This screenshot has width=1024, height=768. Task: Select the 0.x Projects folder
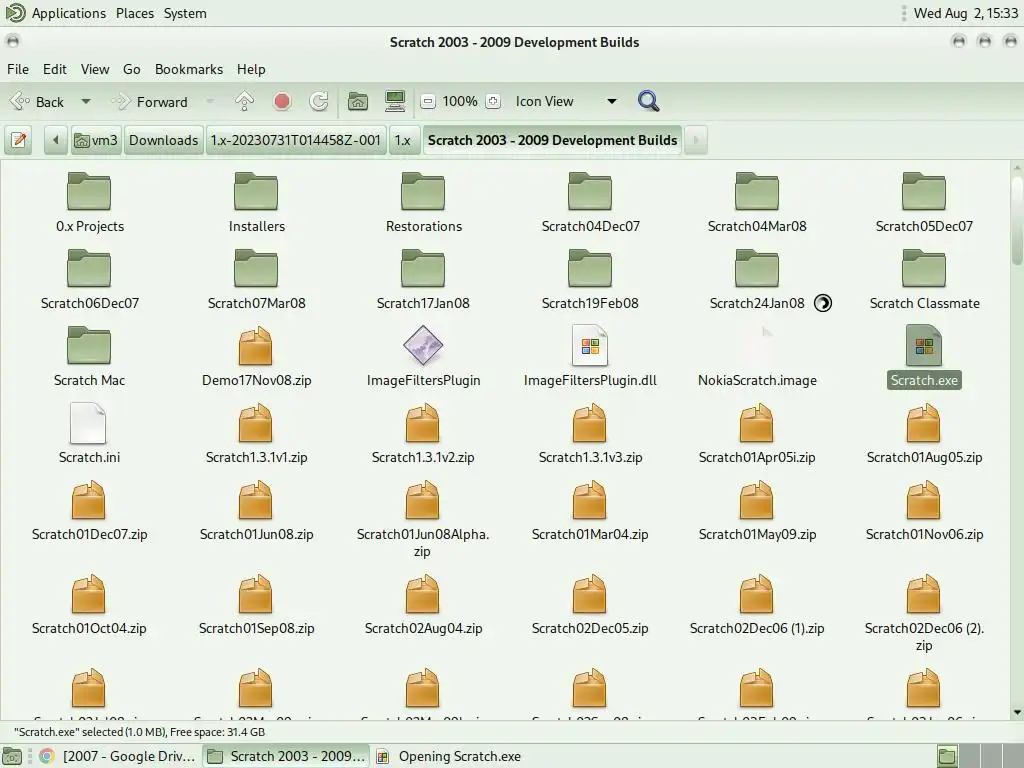coord(89,203)
